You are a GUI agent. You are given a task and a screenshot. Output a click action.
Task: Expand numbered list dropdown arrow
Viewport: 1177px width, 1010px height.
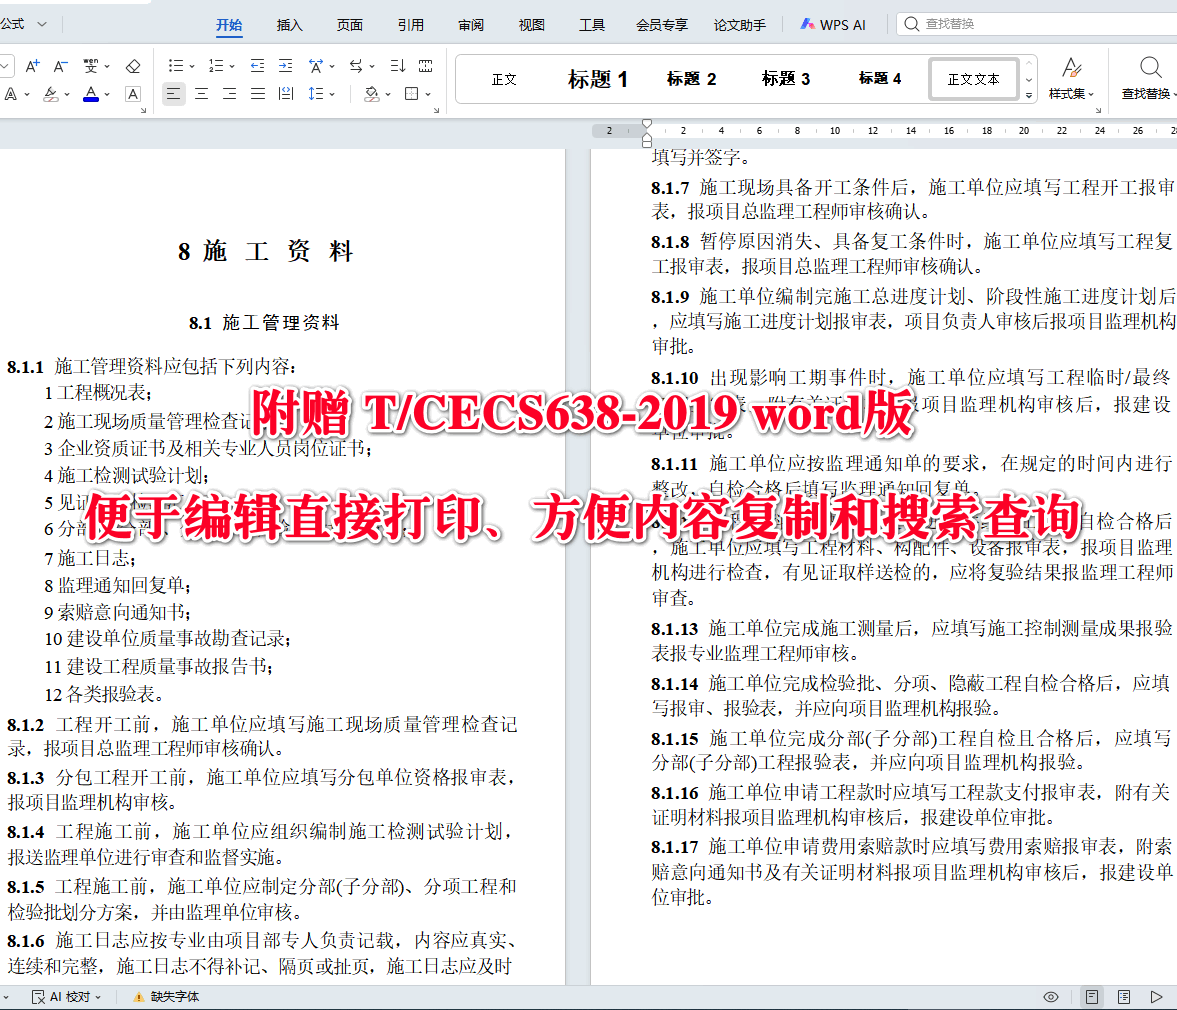[232, 67]
